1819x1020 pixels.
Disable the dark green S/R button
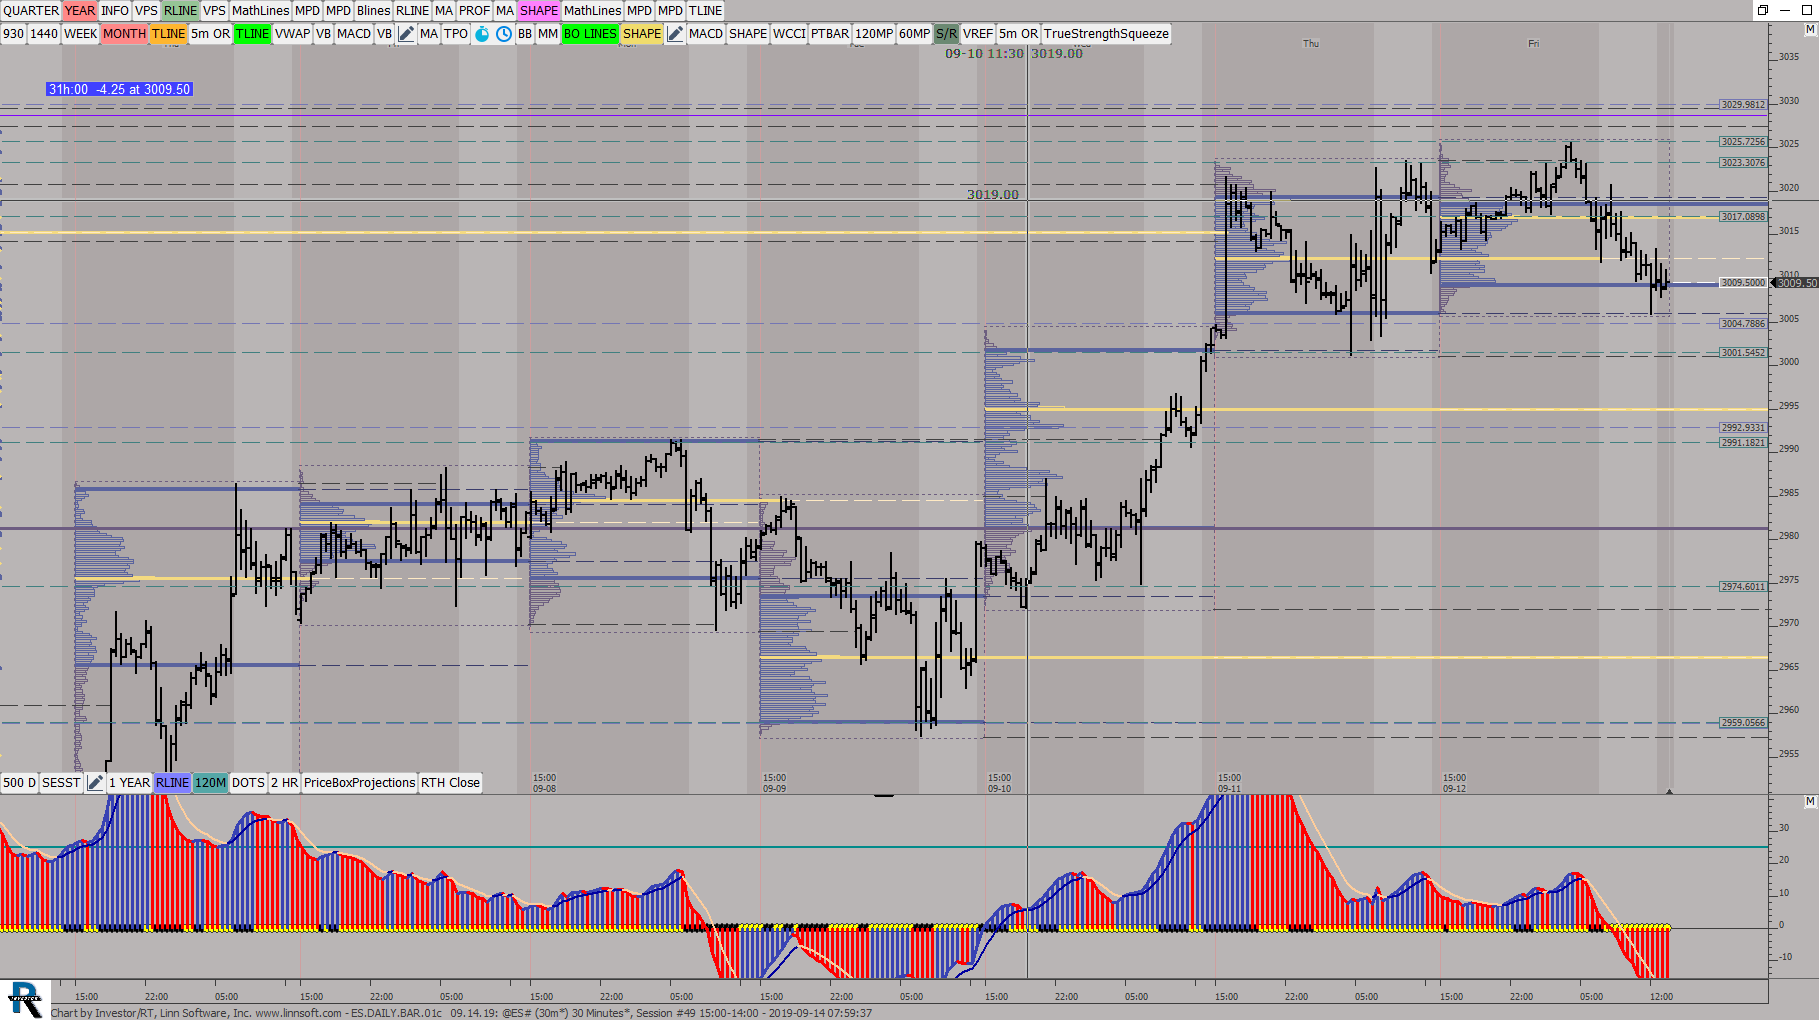(946, 34)
